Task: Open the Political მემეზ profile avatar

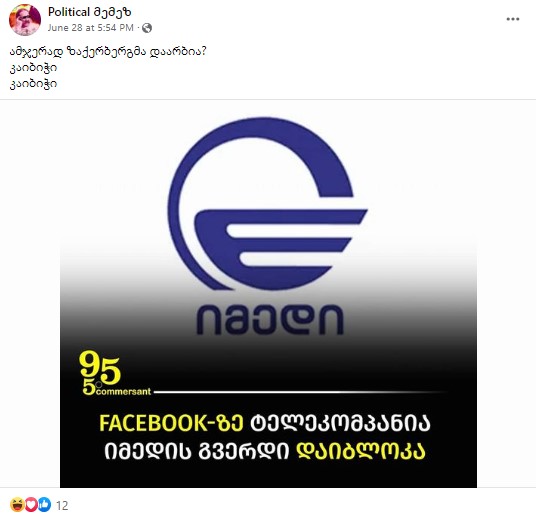Action: click(x=25, y=20)
